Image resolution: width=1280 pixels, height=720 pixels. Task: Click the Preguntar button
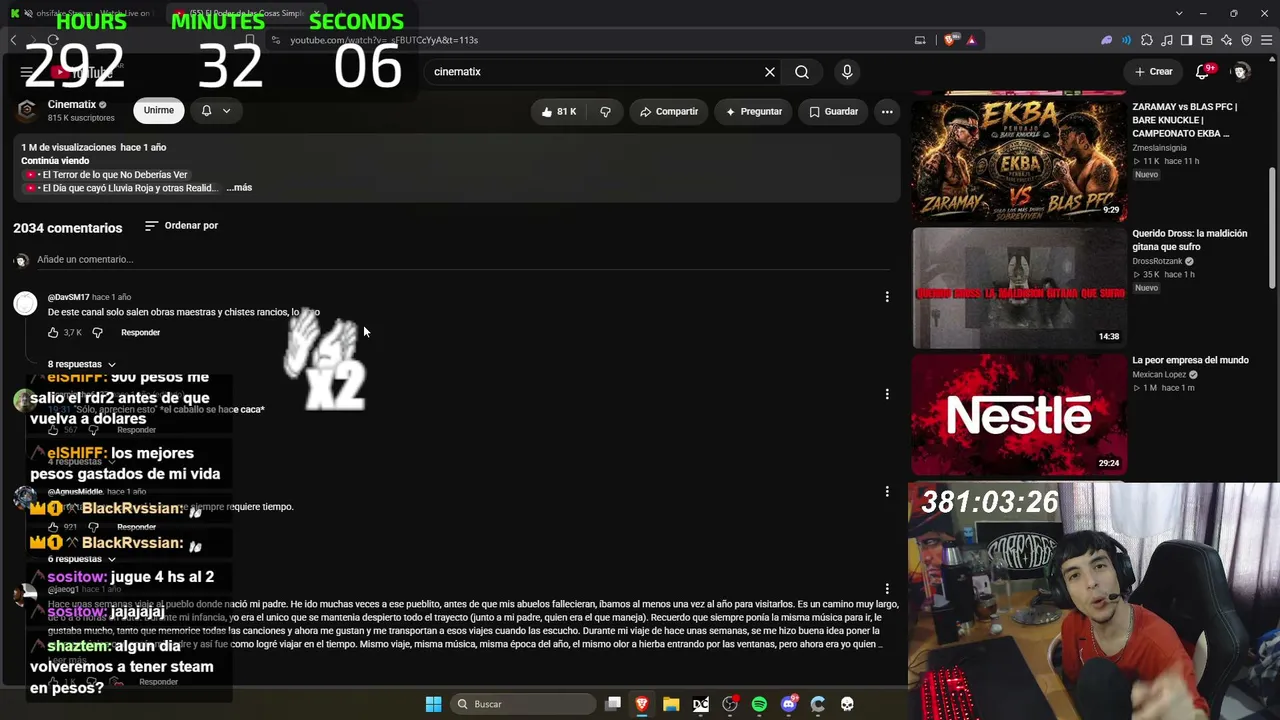(754, 112)
